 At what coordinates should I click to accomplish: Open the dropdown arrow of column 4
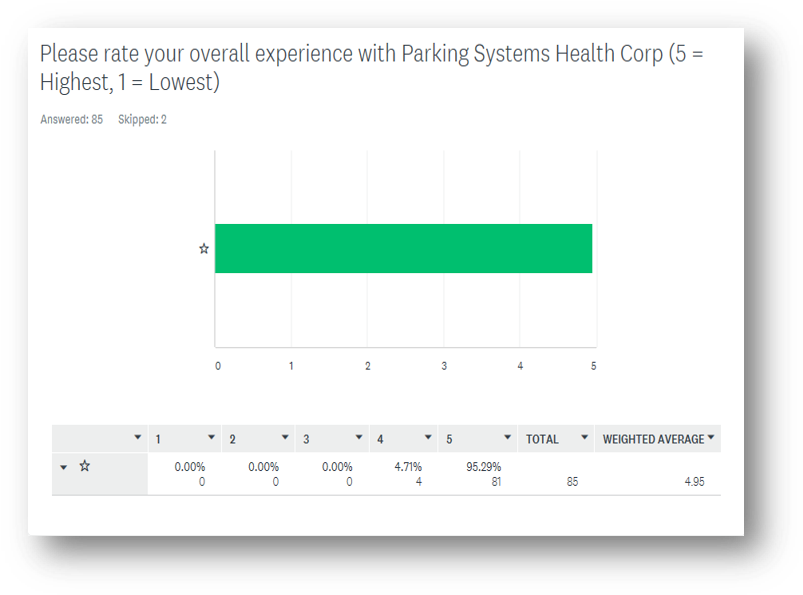428,437
